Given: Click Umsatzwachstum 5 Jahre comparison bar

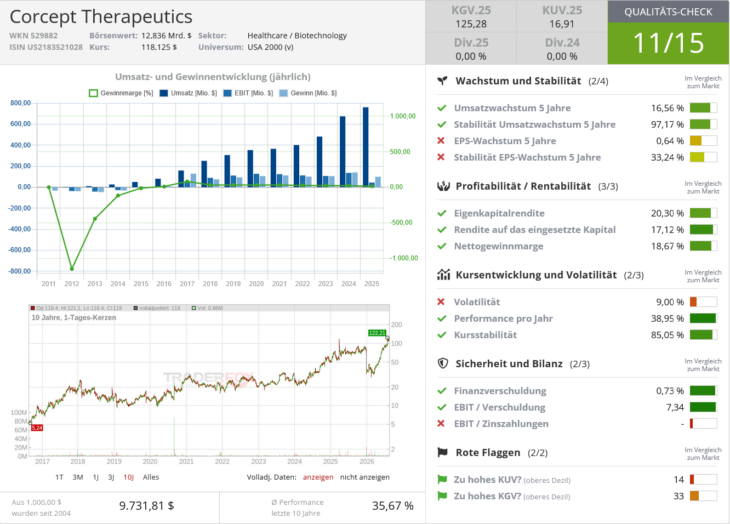Looking at the screenshot, I should (703, 108).
